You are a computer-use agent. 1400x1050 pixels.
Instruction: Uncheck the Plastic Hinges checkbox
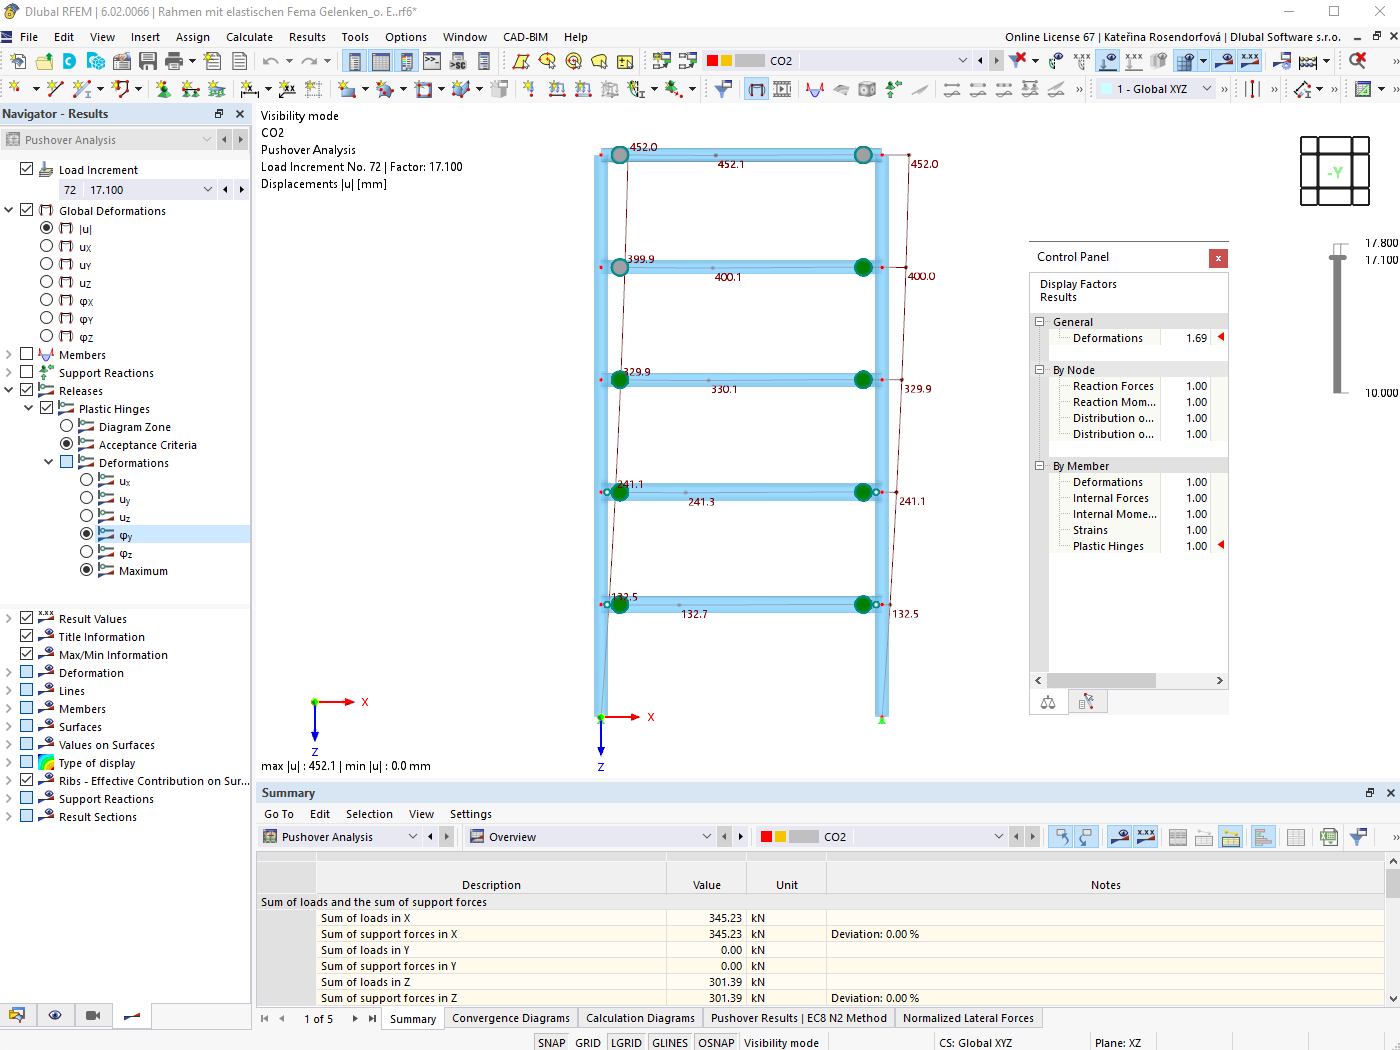47,408
